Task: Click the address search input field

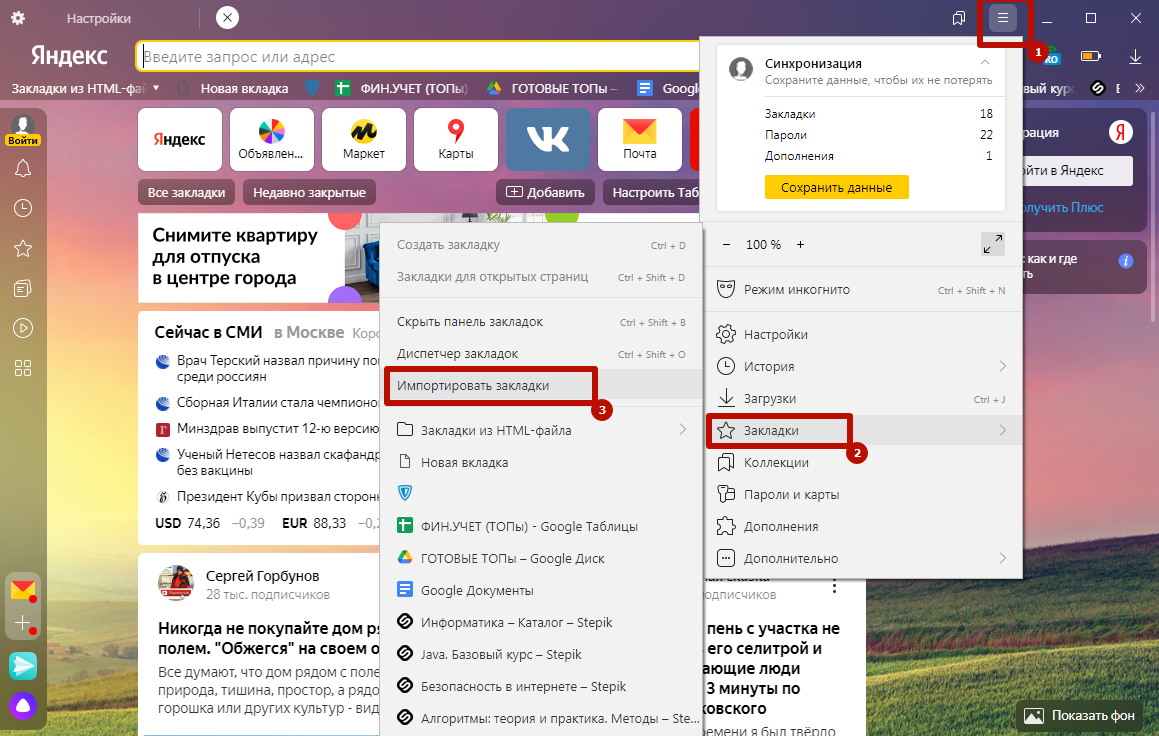Action: [420, 57]
